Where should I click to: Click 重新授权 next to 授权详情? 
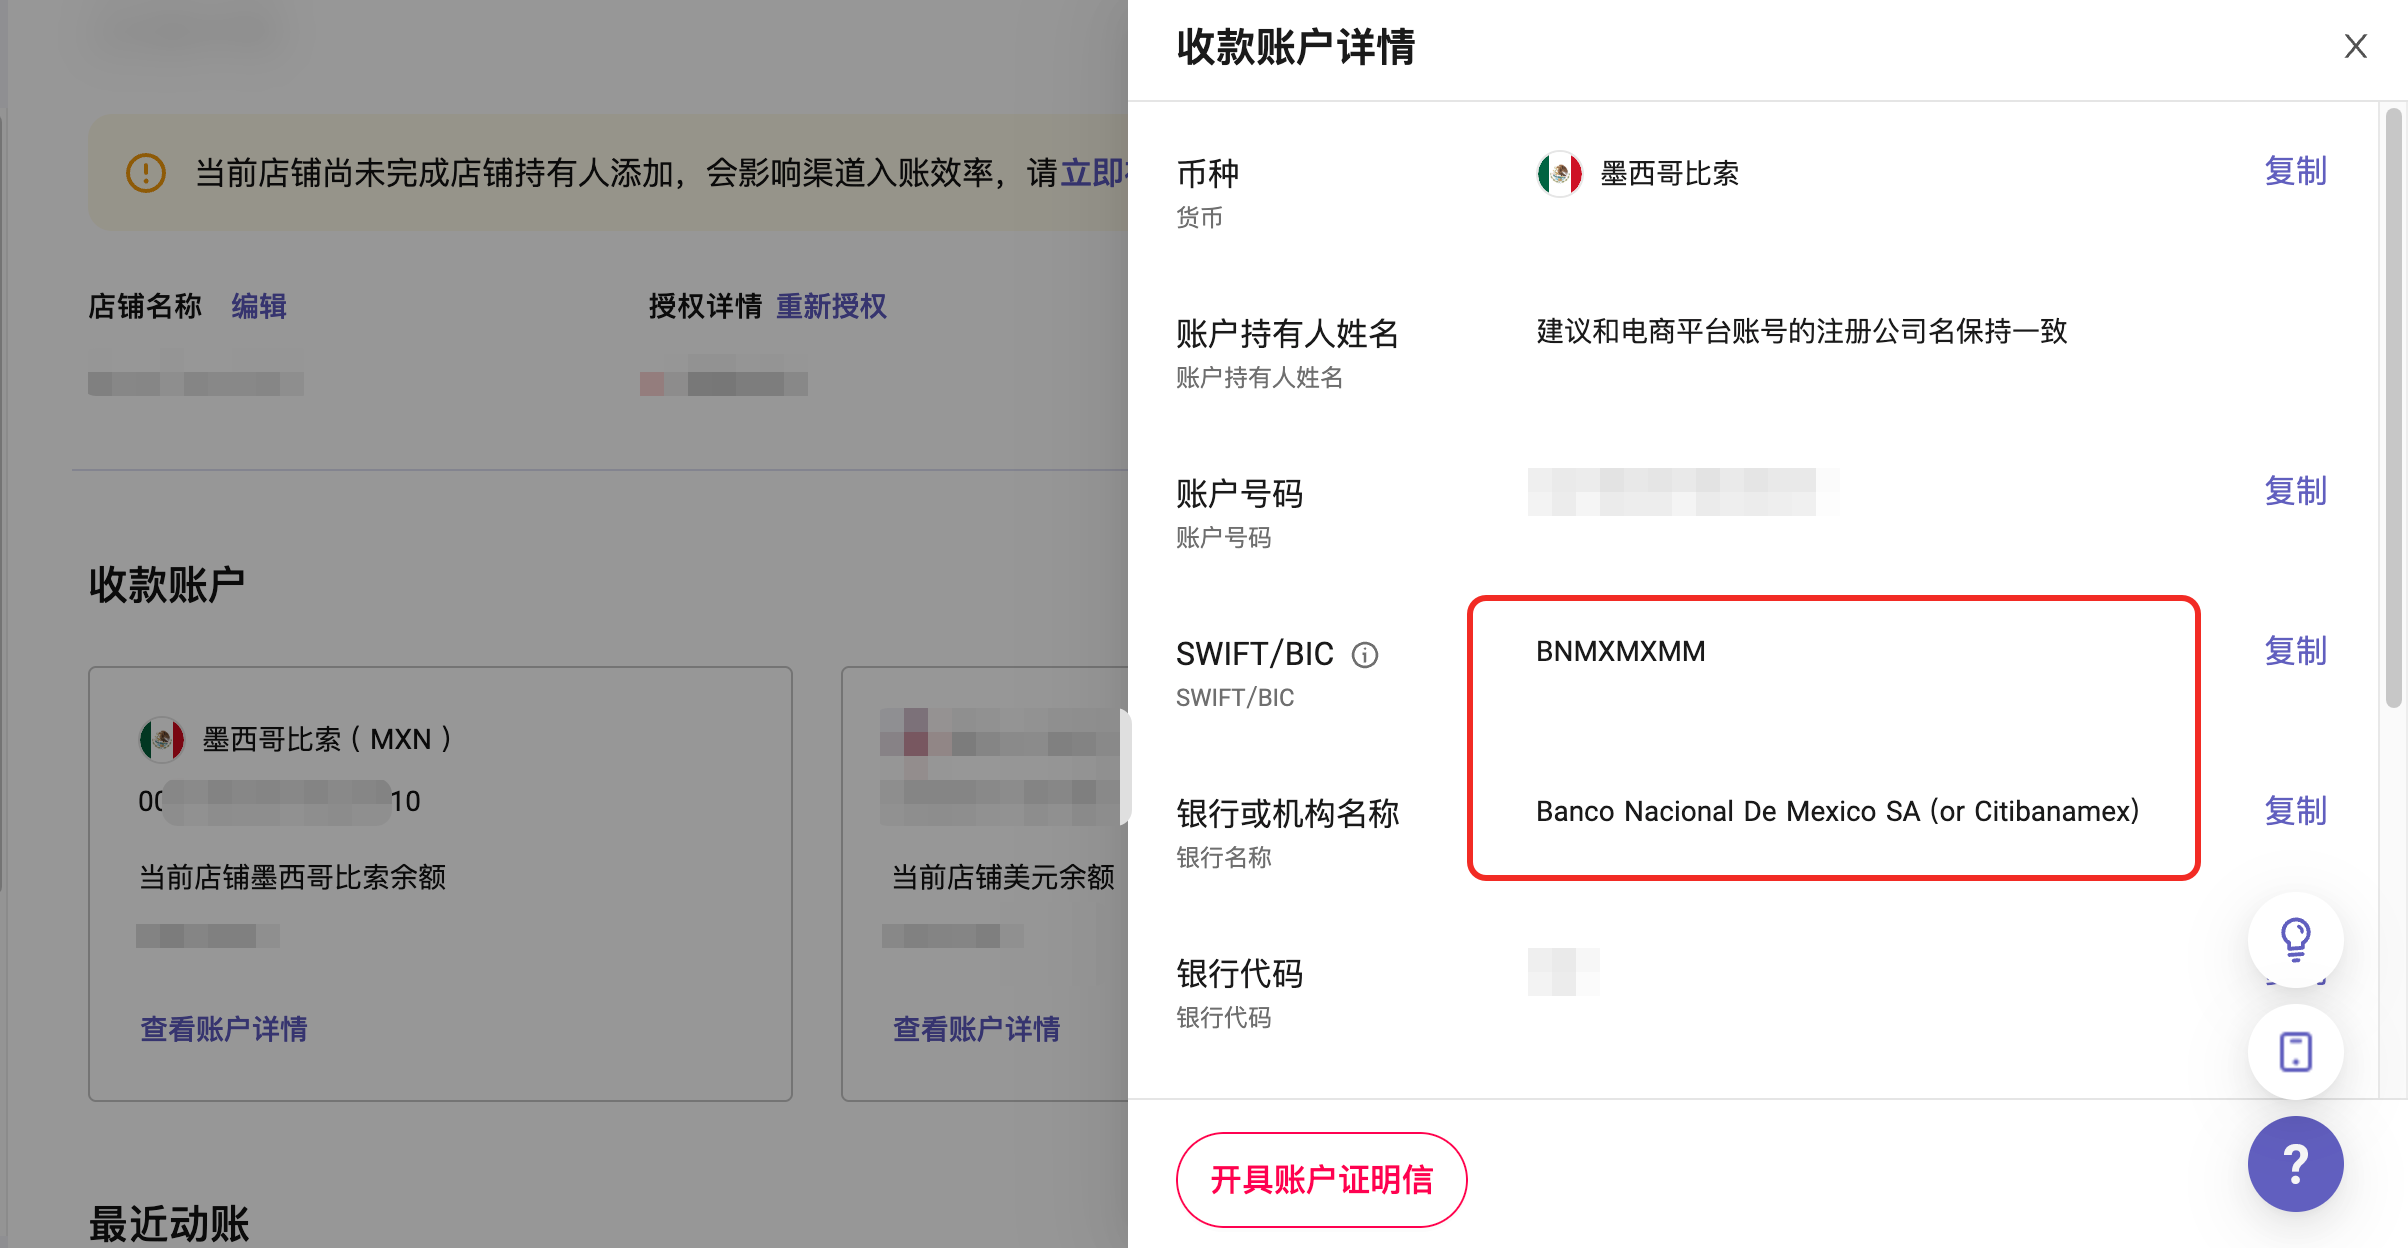831,307
